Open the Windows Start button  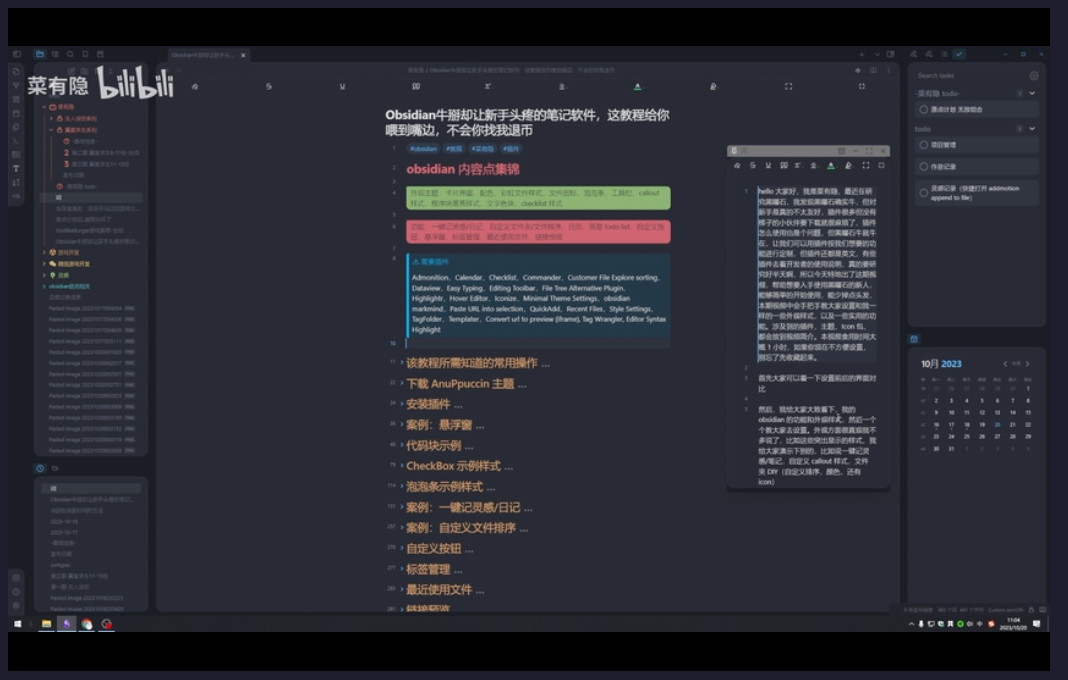(18, 623)
